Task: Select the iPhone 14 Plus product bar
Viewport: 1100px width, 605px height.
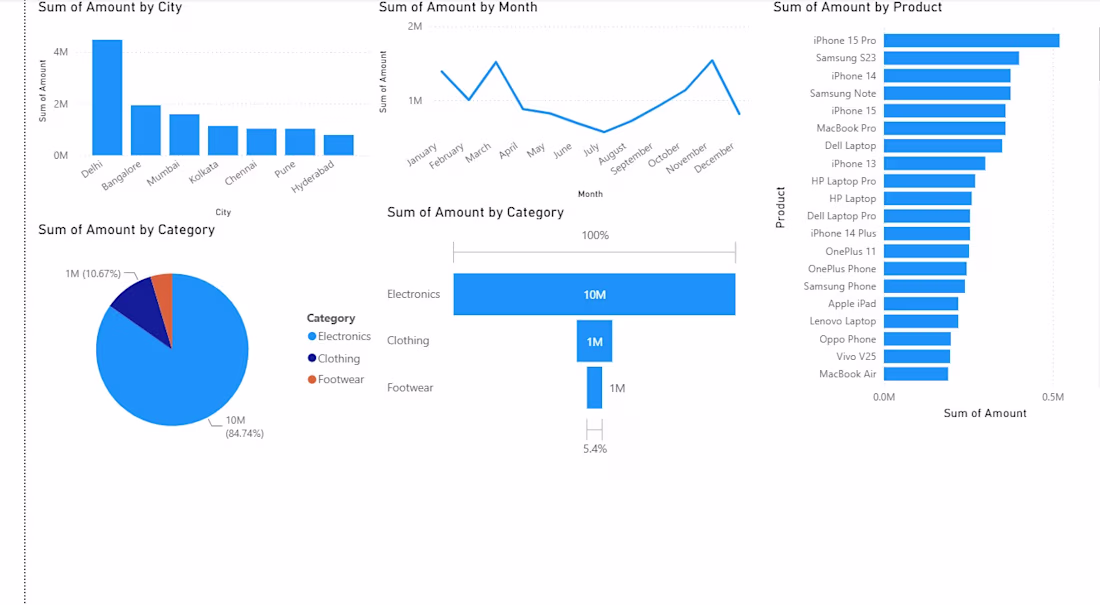Action: (927, 234)
